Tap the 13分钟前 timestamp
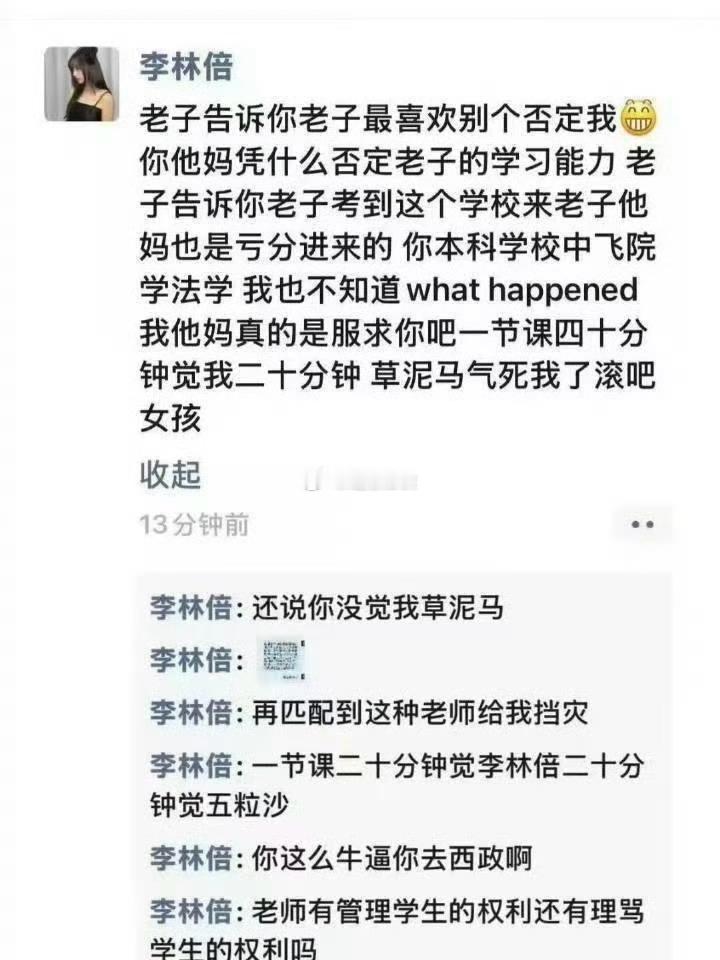 pyautogui.click(x=193, y=525)
